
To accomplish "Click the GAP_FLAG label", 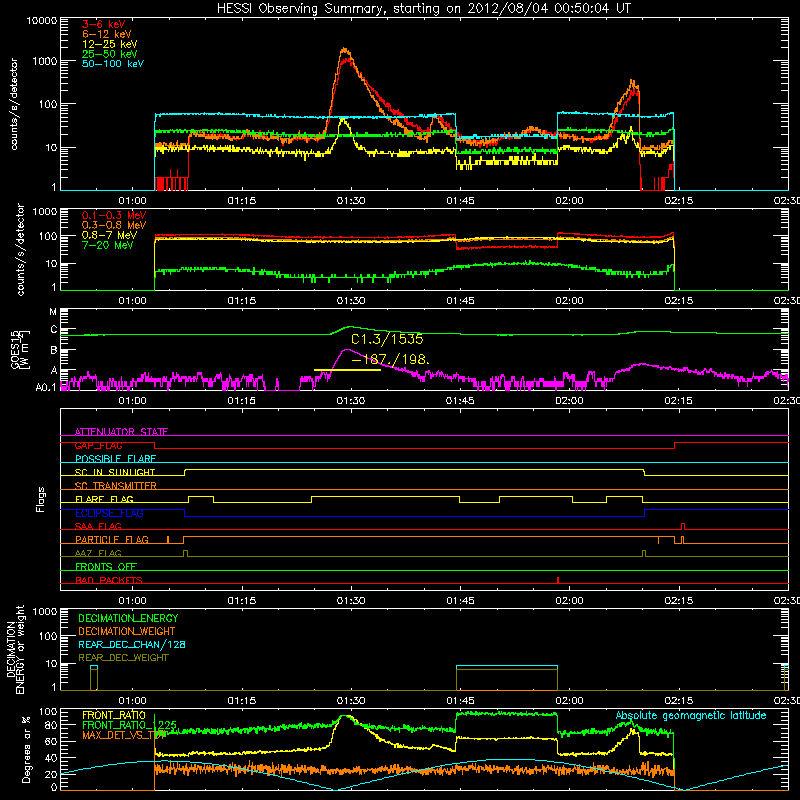I will (x=98, y=445).
